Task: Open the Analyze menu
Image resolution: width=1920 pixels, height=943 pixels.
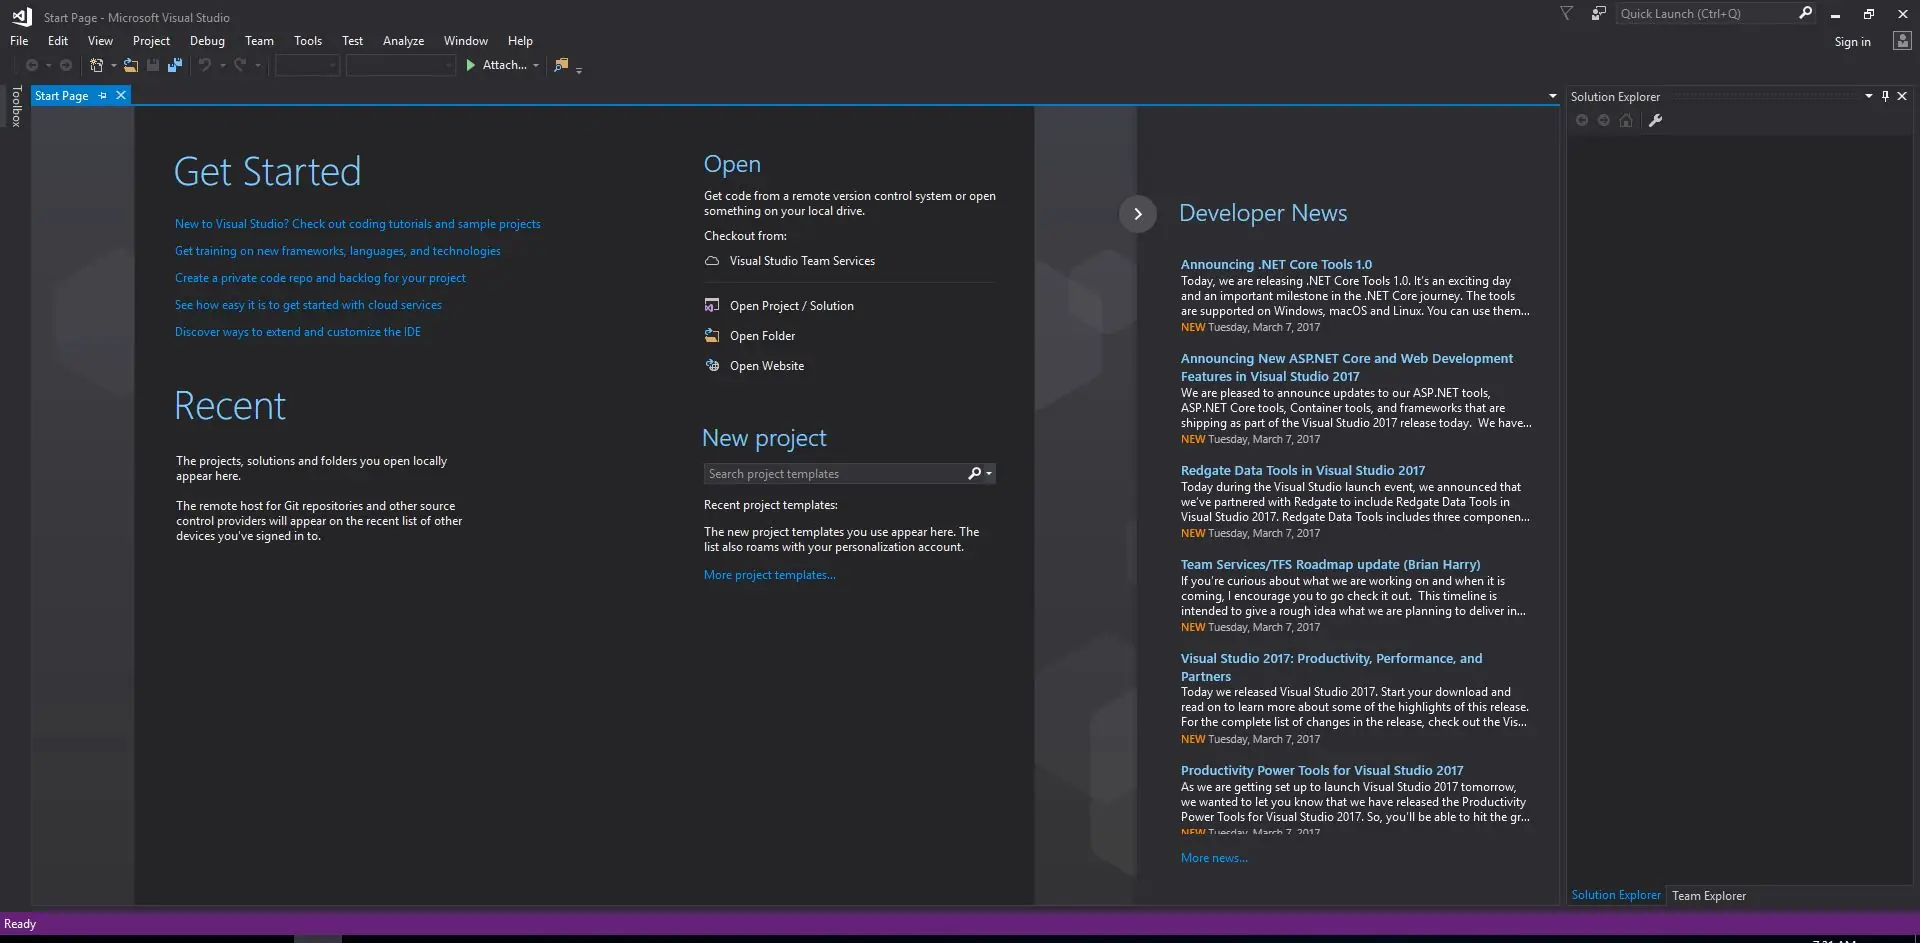Action: tap(403, 41)
